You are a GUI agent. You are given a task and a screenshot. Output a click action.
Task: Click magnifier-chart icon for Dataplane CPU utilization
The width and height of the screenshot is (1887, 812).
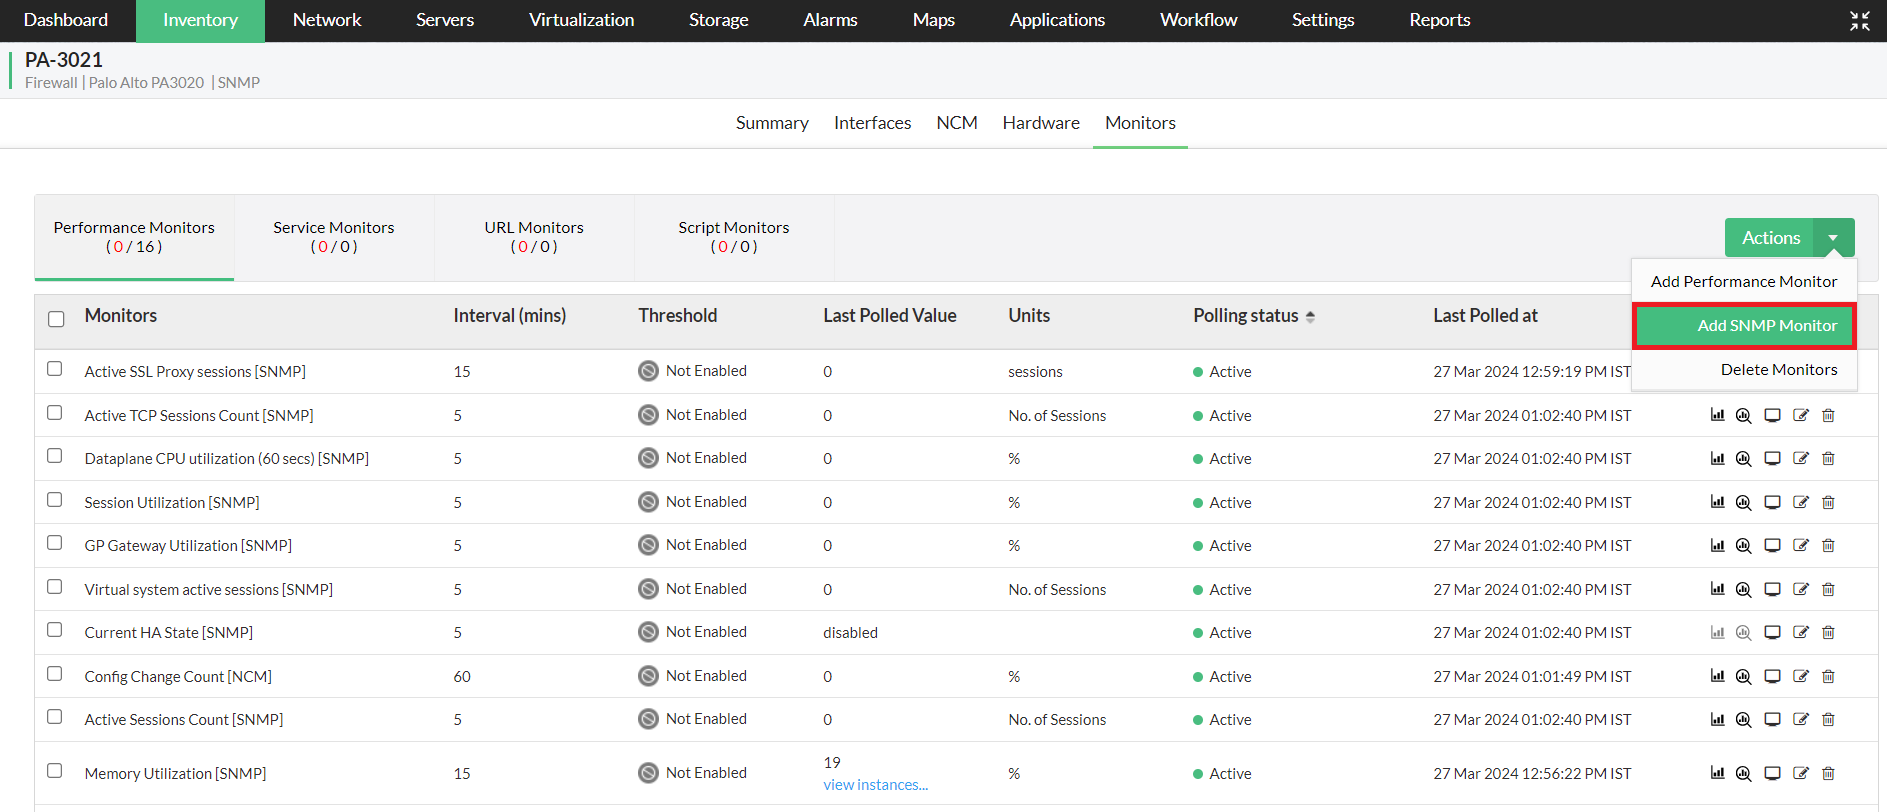1743,459
